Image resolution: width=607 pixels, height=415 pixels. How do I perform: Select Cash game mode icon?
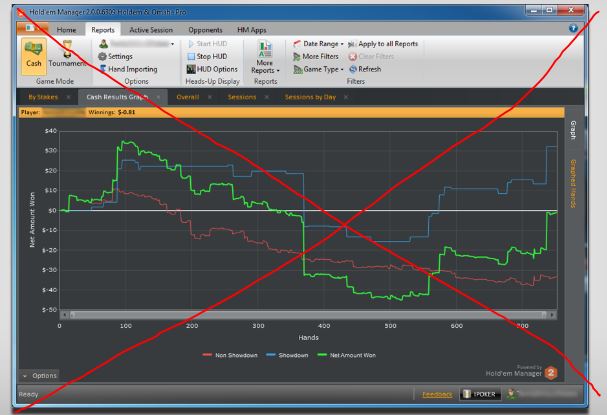click(x=34, y=56)
